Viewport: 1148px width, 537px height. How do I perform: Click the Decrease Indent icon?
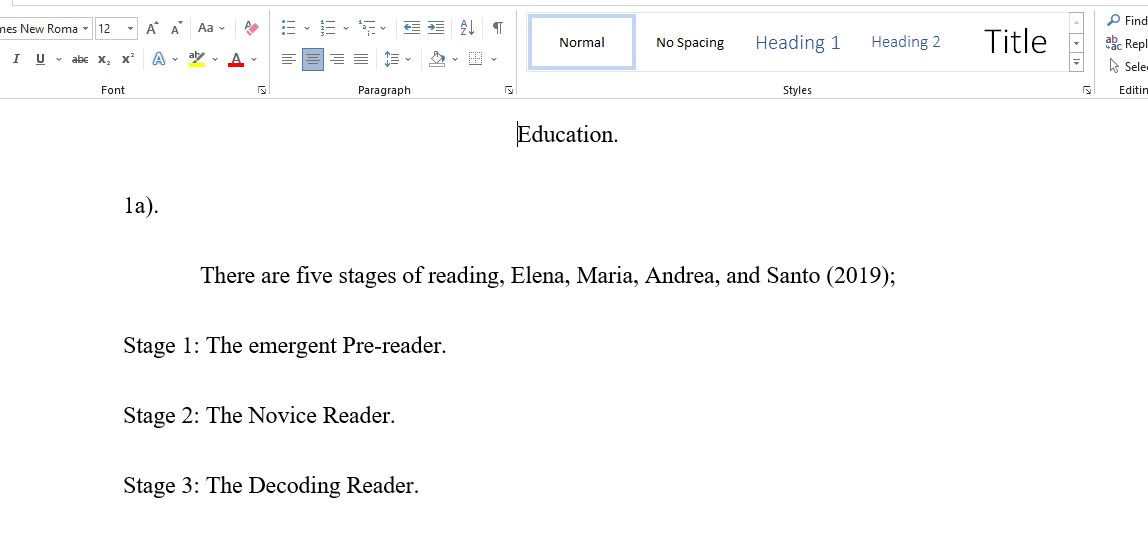(x=412, y=29)
